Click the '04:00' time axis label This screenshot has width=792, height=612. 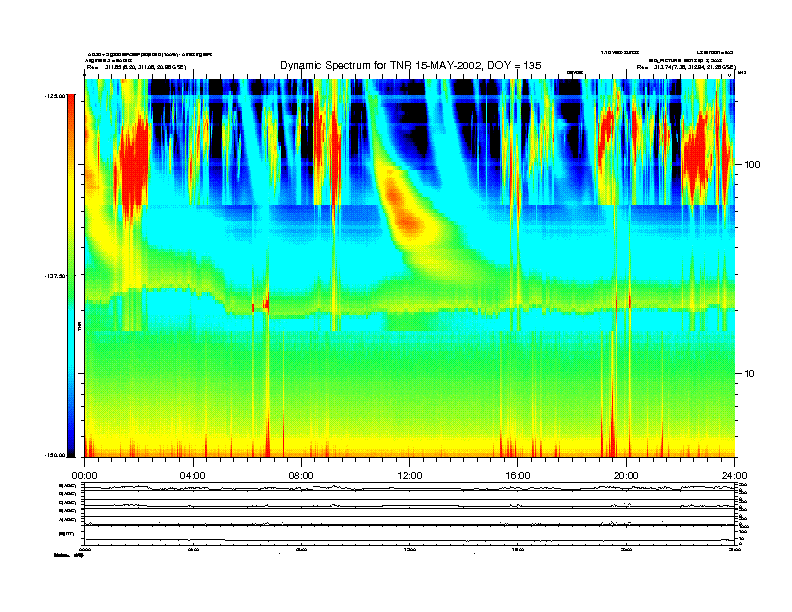pos(193,476)
